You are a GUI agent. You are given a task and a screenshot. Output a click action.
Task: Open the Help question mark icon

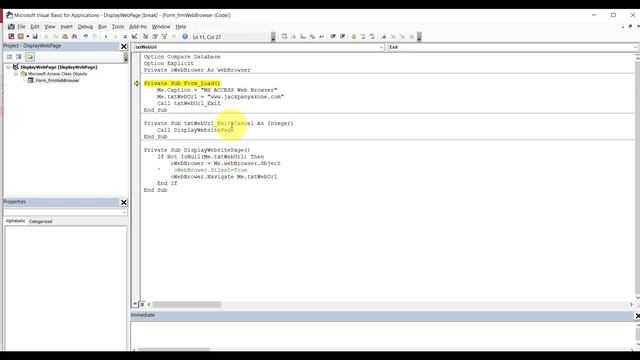[x=185, y=37]
